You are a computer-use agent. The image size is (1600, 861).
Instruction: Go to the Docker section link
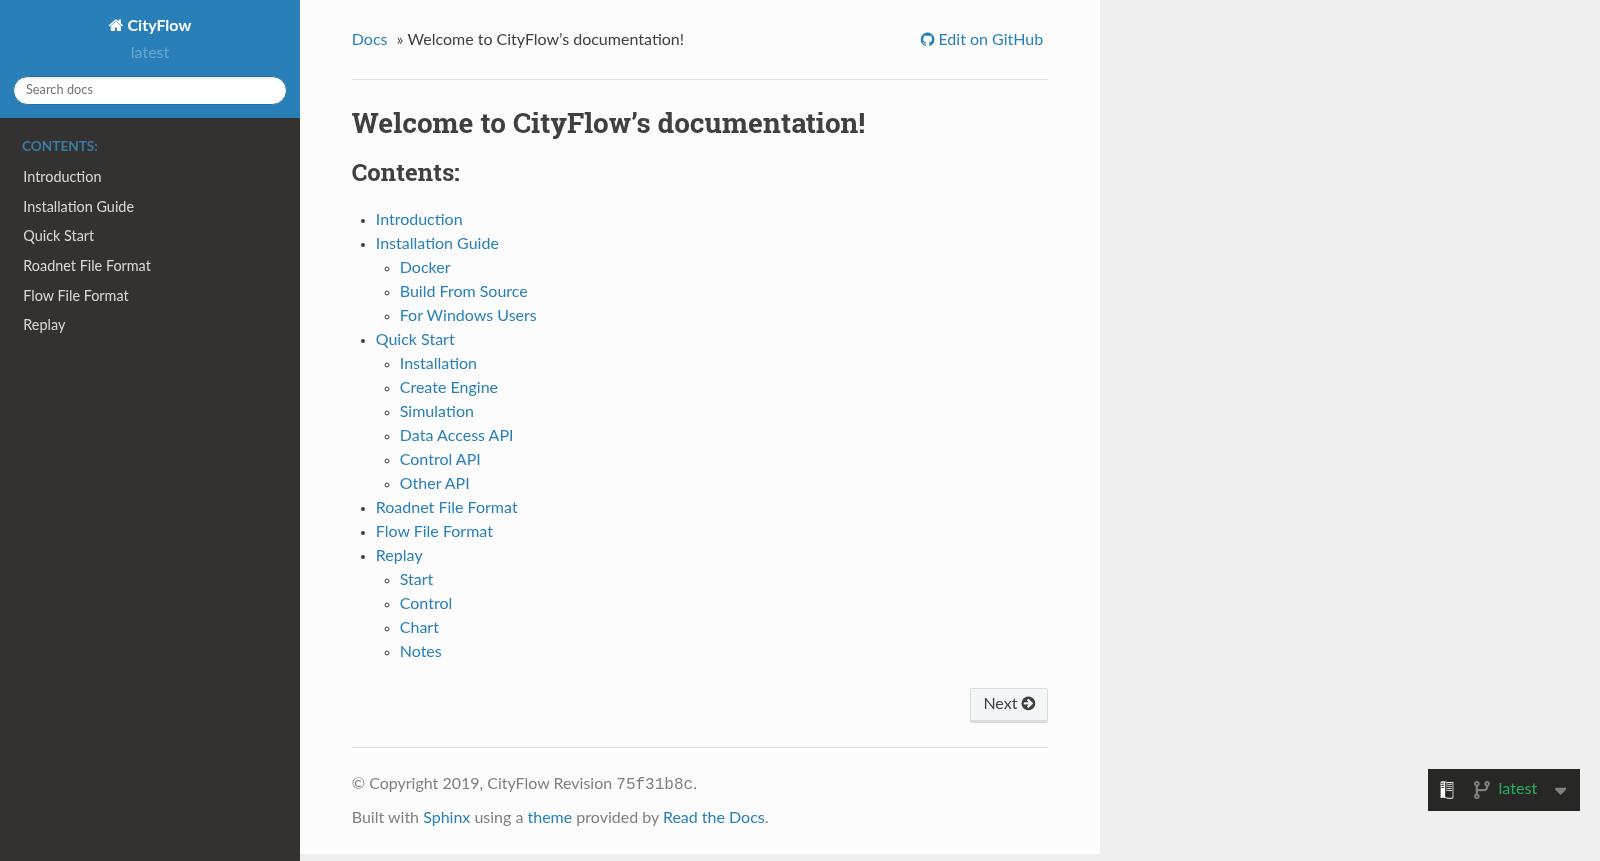point(425,268)
